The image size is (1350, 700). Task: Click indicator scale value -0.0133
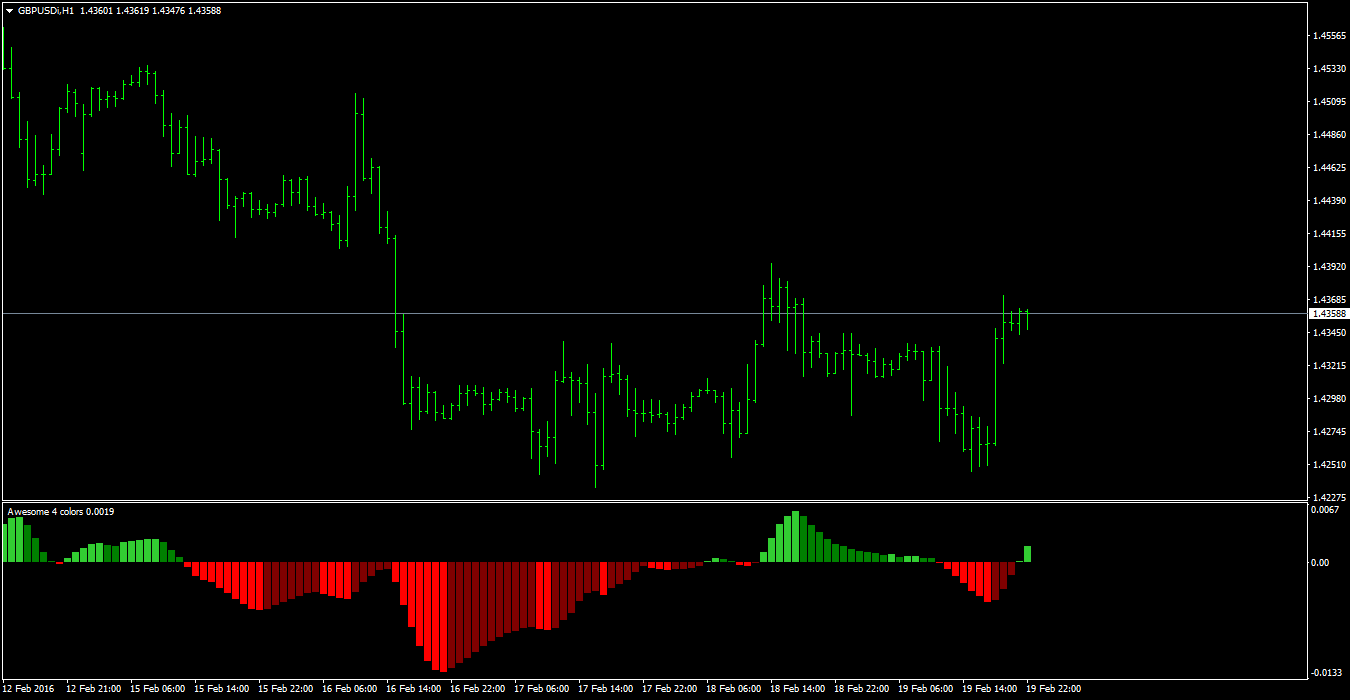(1327, 673)
